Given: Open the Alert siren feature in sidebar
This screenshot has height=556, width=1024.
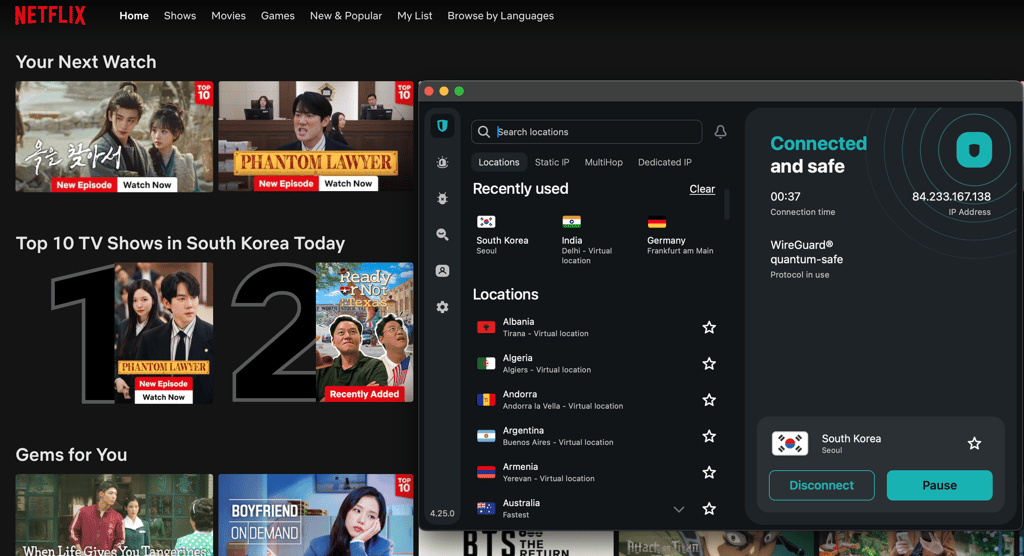Looking at the screenshot, I should click(442, 162).
